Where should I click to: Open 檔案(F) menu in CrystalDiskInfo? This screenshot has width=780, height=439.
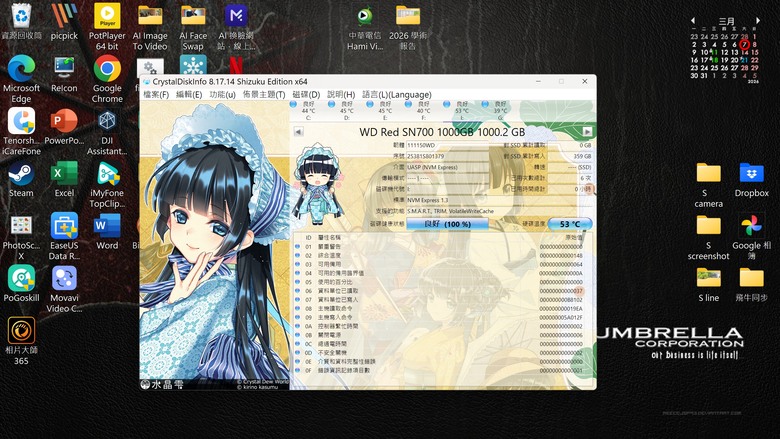pos(156,94)
